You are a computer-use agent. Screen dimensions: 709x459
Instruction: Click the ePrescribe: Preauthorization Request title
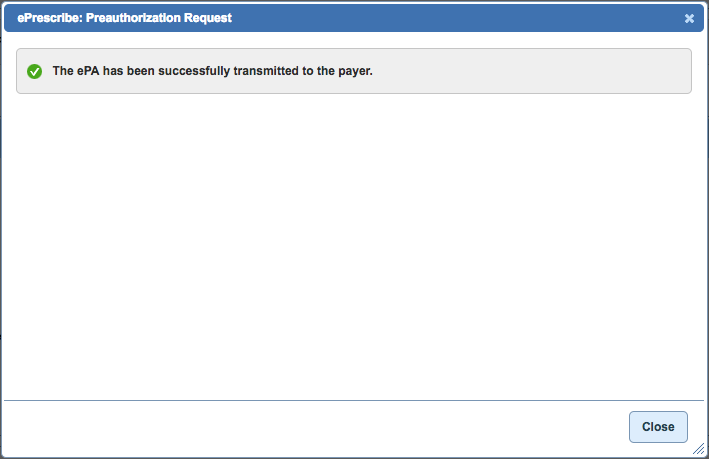point(124,18)
